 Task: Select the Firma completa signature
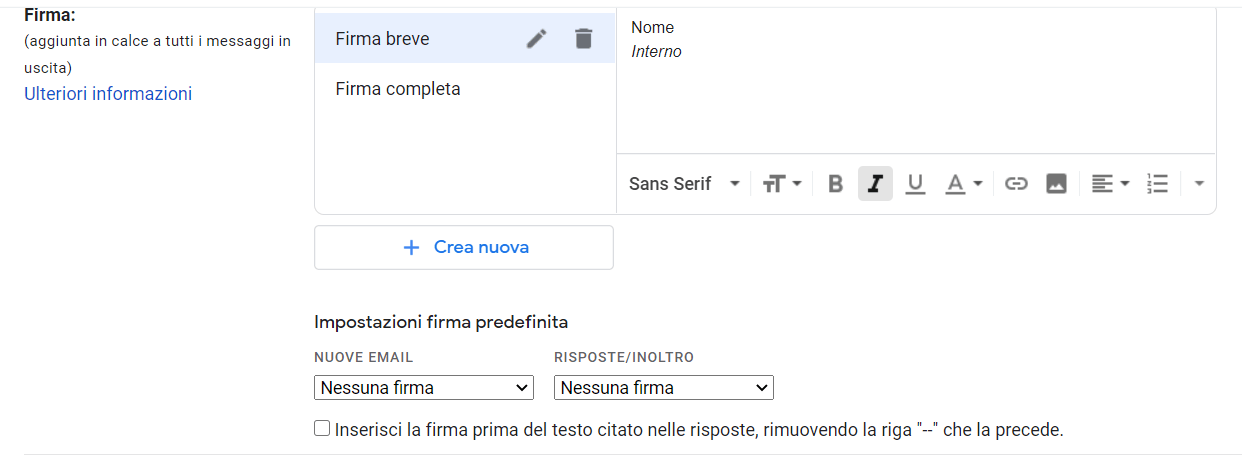(398, 89)
